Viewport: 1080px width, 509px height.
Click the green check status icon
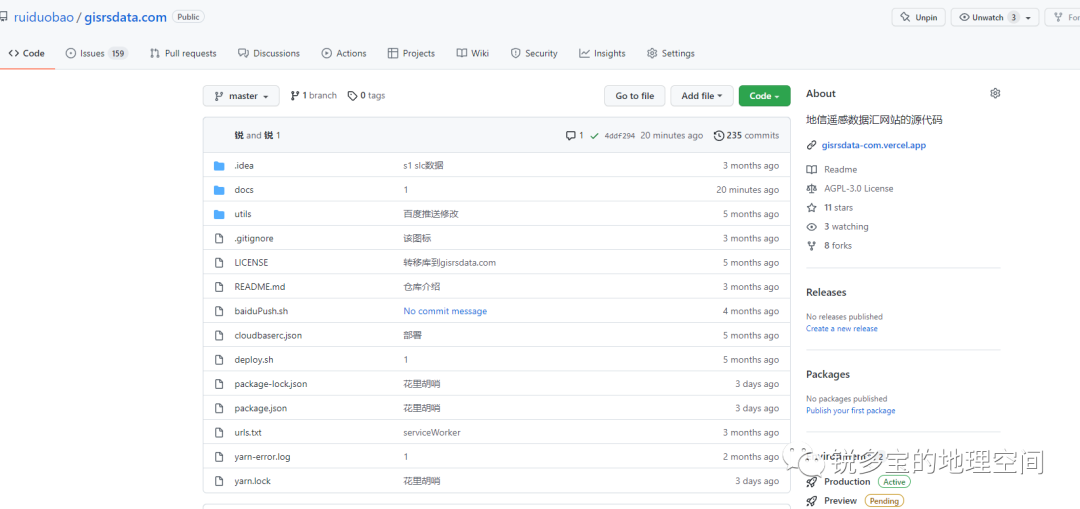[594, 136]
